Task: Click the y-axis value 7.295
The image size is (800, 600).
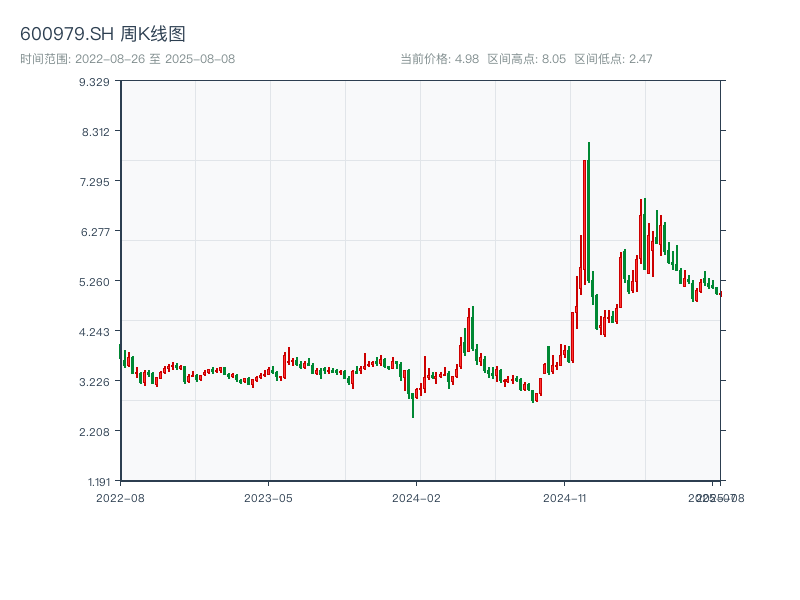Action: (94, 182)
